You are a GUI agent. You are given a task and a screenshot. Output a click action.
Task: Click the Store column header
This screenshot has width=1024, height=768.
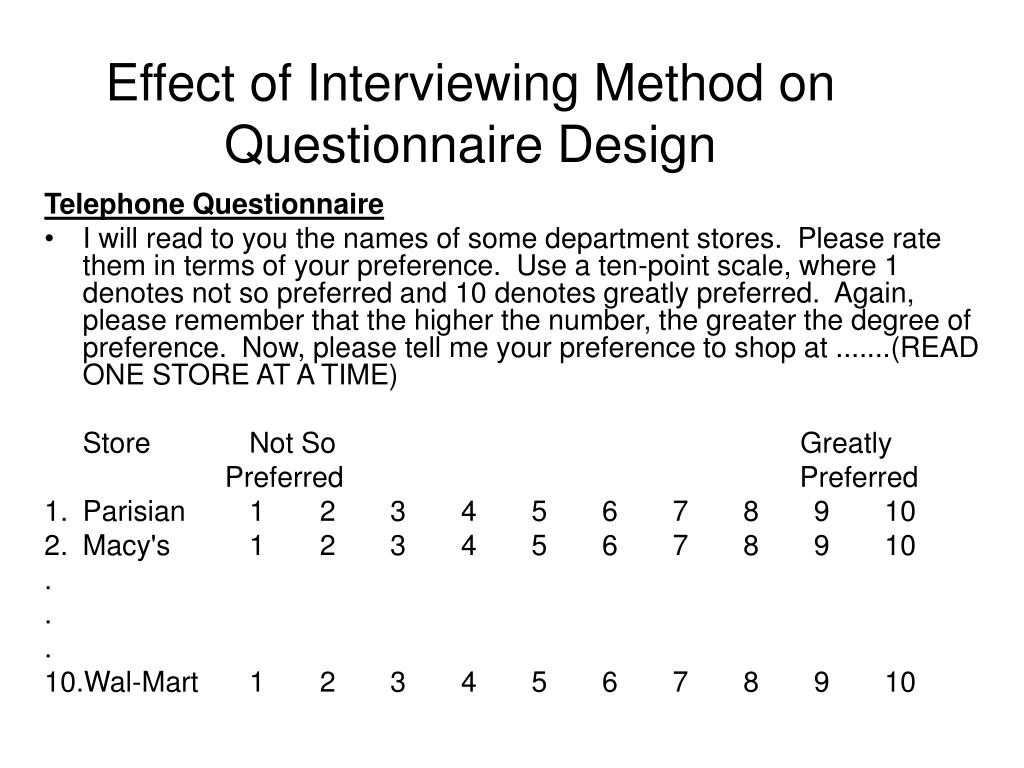(116, 443)
